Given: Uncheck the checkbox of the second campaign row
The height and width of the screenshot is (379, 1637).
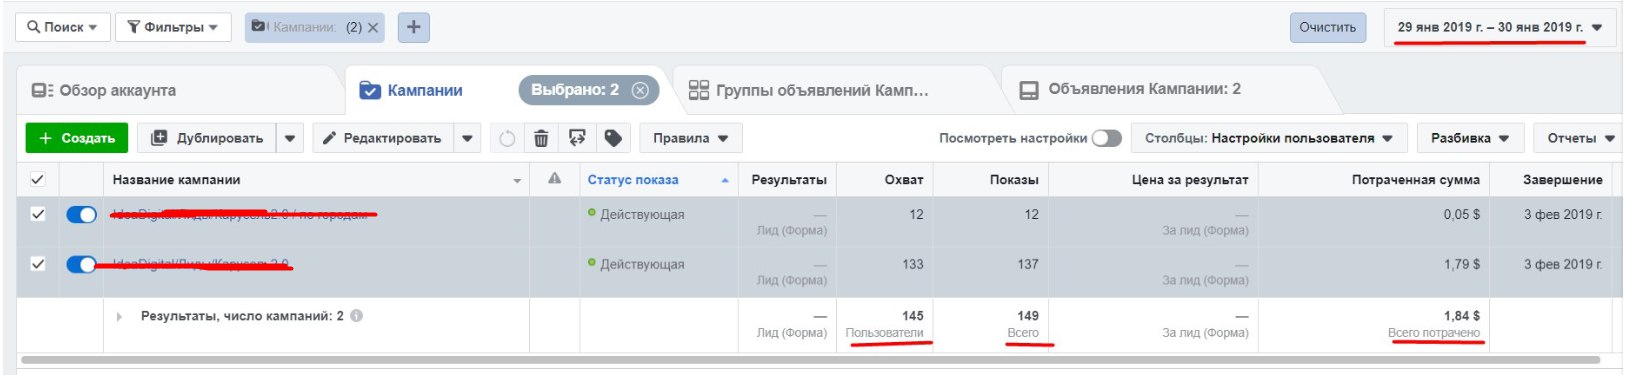Looking at the screenshot, I should [37, 264].
